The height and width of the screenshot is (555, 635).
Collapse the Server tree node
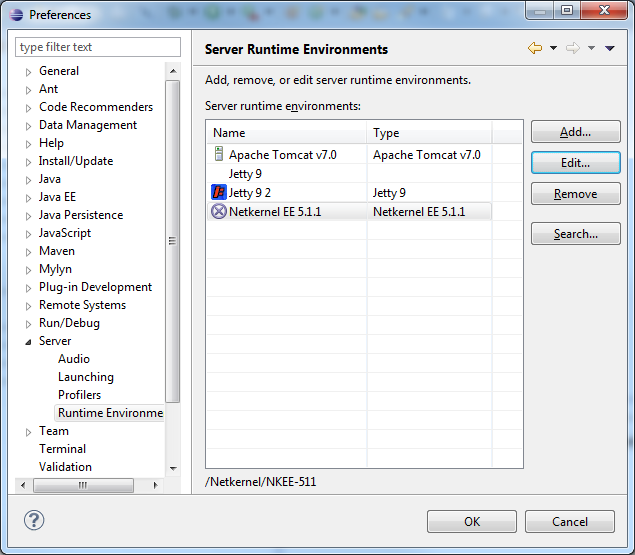28,342
